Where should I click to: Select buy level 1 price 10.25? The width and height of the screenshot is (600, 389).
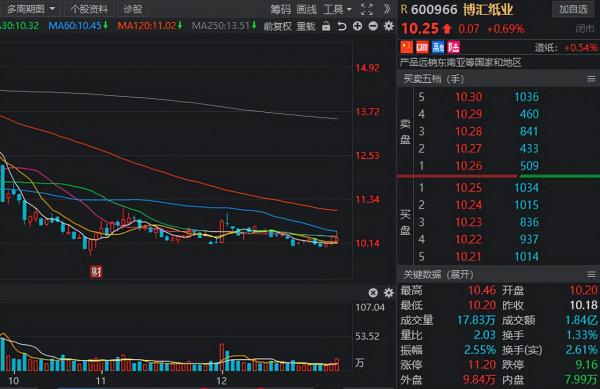469,187
